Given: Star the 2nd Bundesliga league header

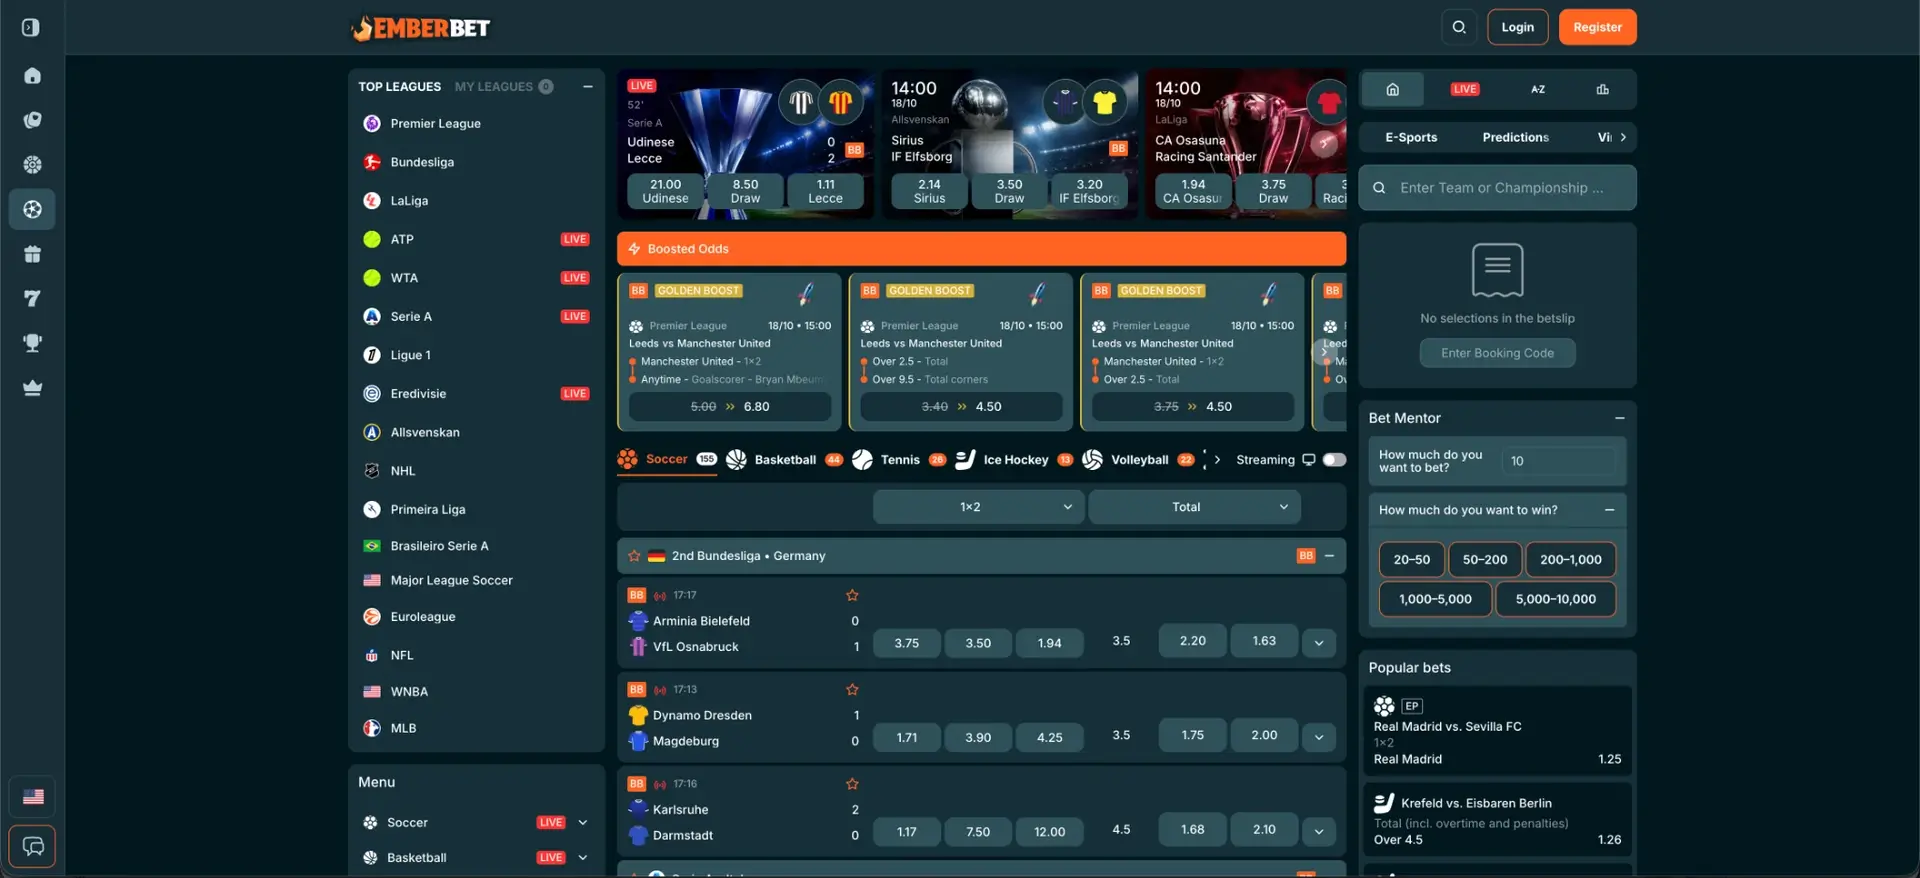Looking at the screenshot, I should pyautogui.click(x=634, y=556).
